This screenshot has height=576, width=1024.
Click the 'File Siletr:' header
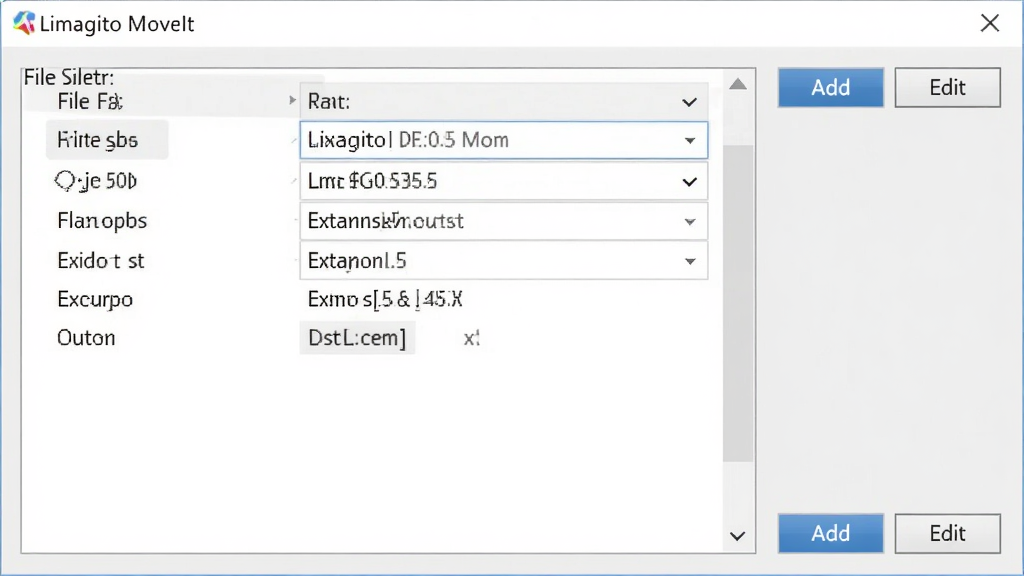coord(69,77)
